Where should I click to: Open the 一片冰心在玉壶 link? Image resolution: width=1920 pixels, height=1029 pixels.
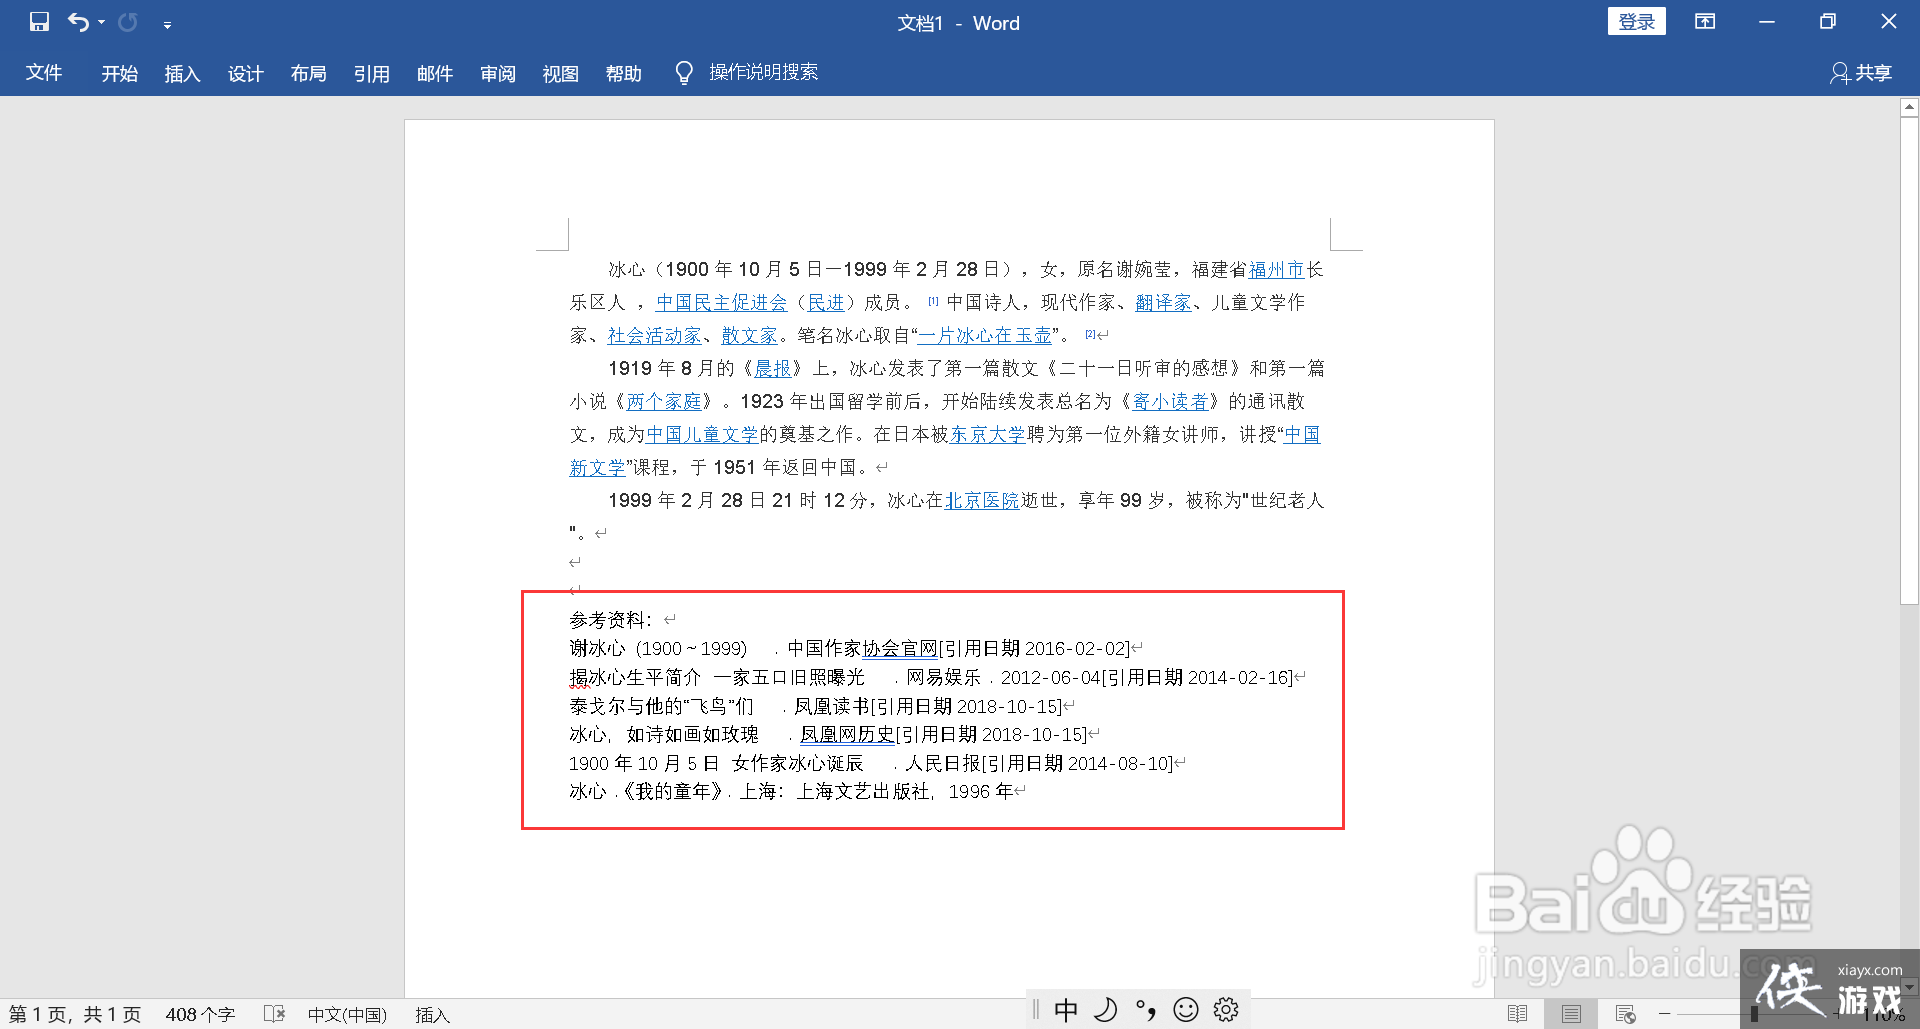(985, 336)
